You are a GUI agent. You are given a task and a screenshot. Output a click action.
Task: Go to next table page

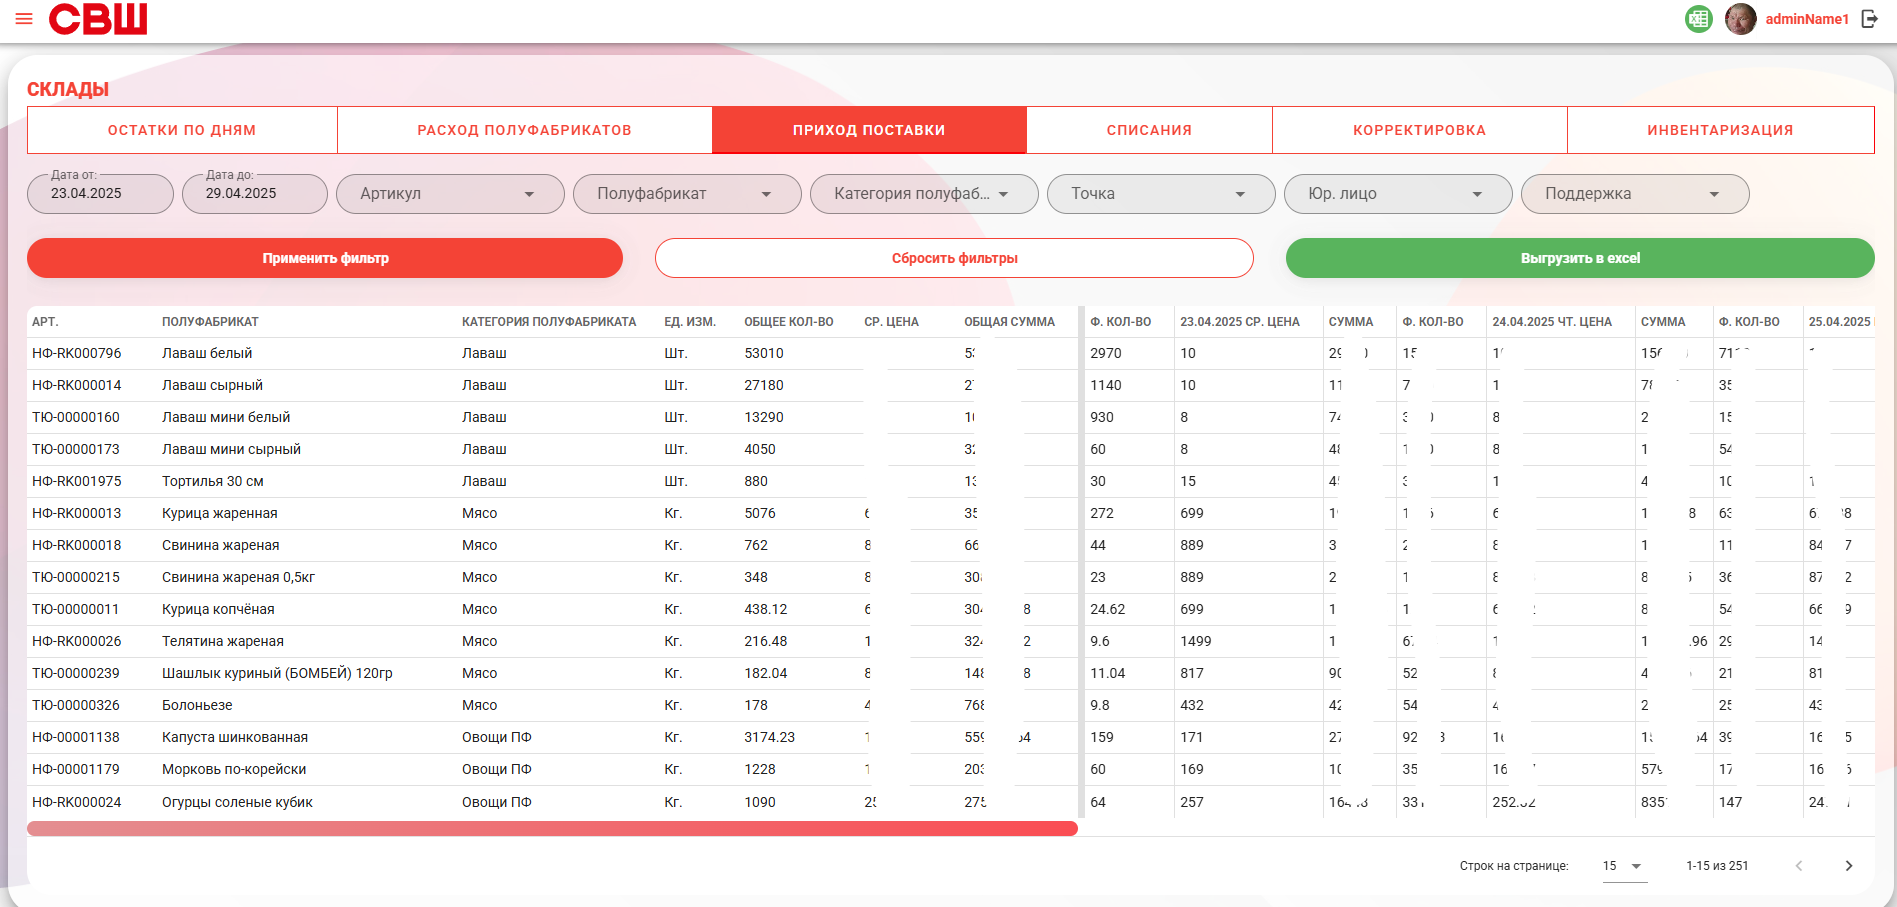coord(1849,866)
